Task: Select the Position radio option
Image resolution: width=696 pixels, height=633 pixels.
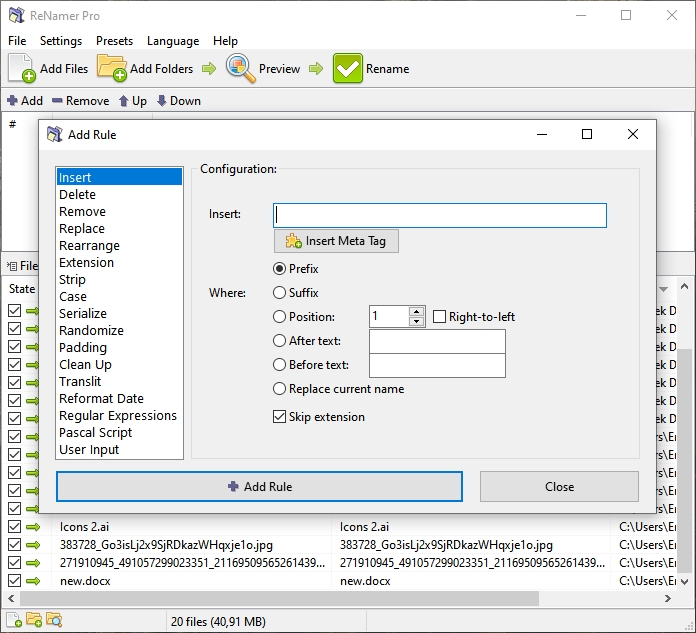Action: [x=279, y=316]
